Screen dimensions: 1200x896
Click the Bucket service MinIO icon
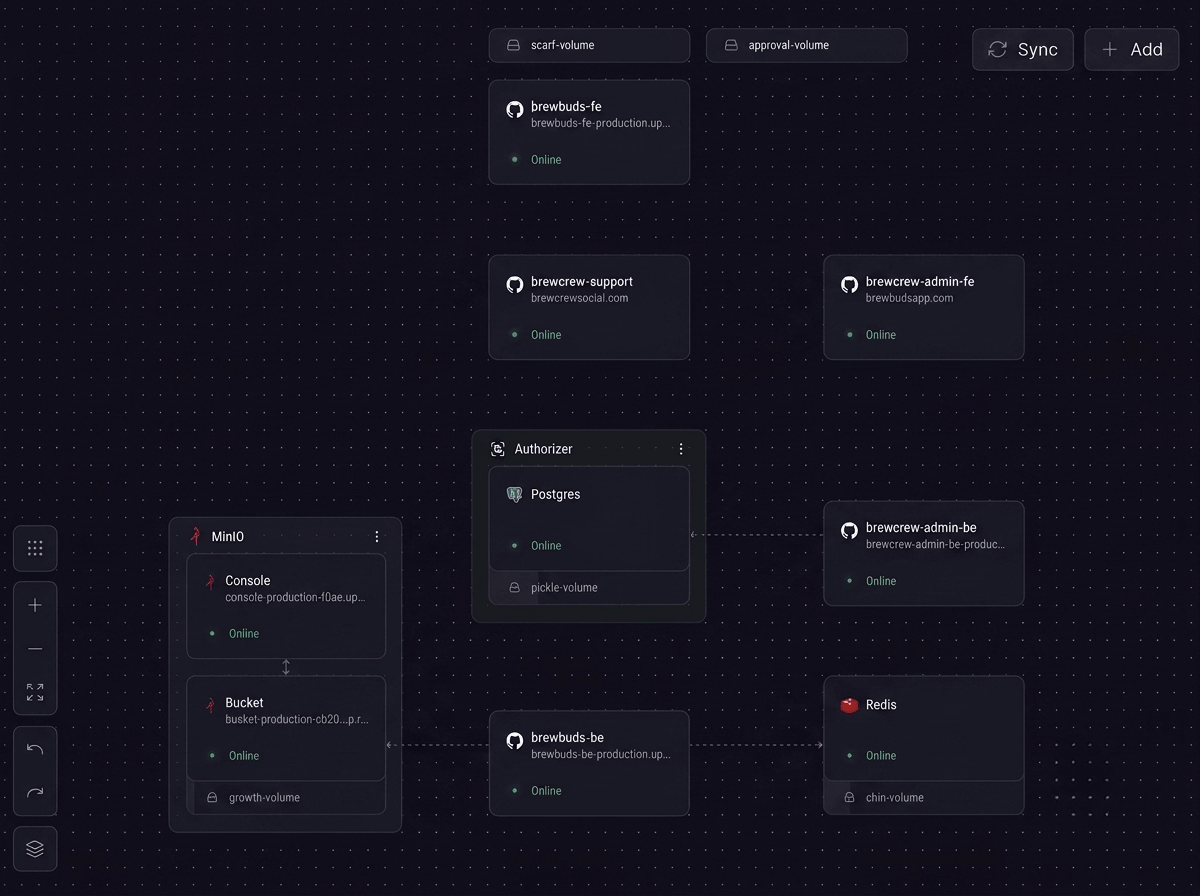pyautogui.click(x=210, y=705)
